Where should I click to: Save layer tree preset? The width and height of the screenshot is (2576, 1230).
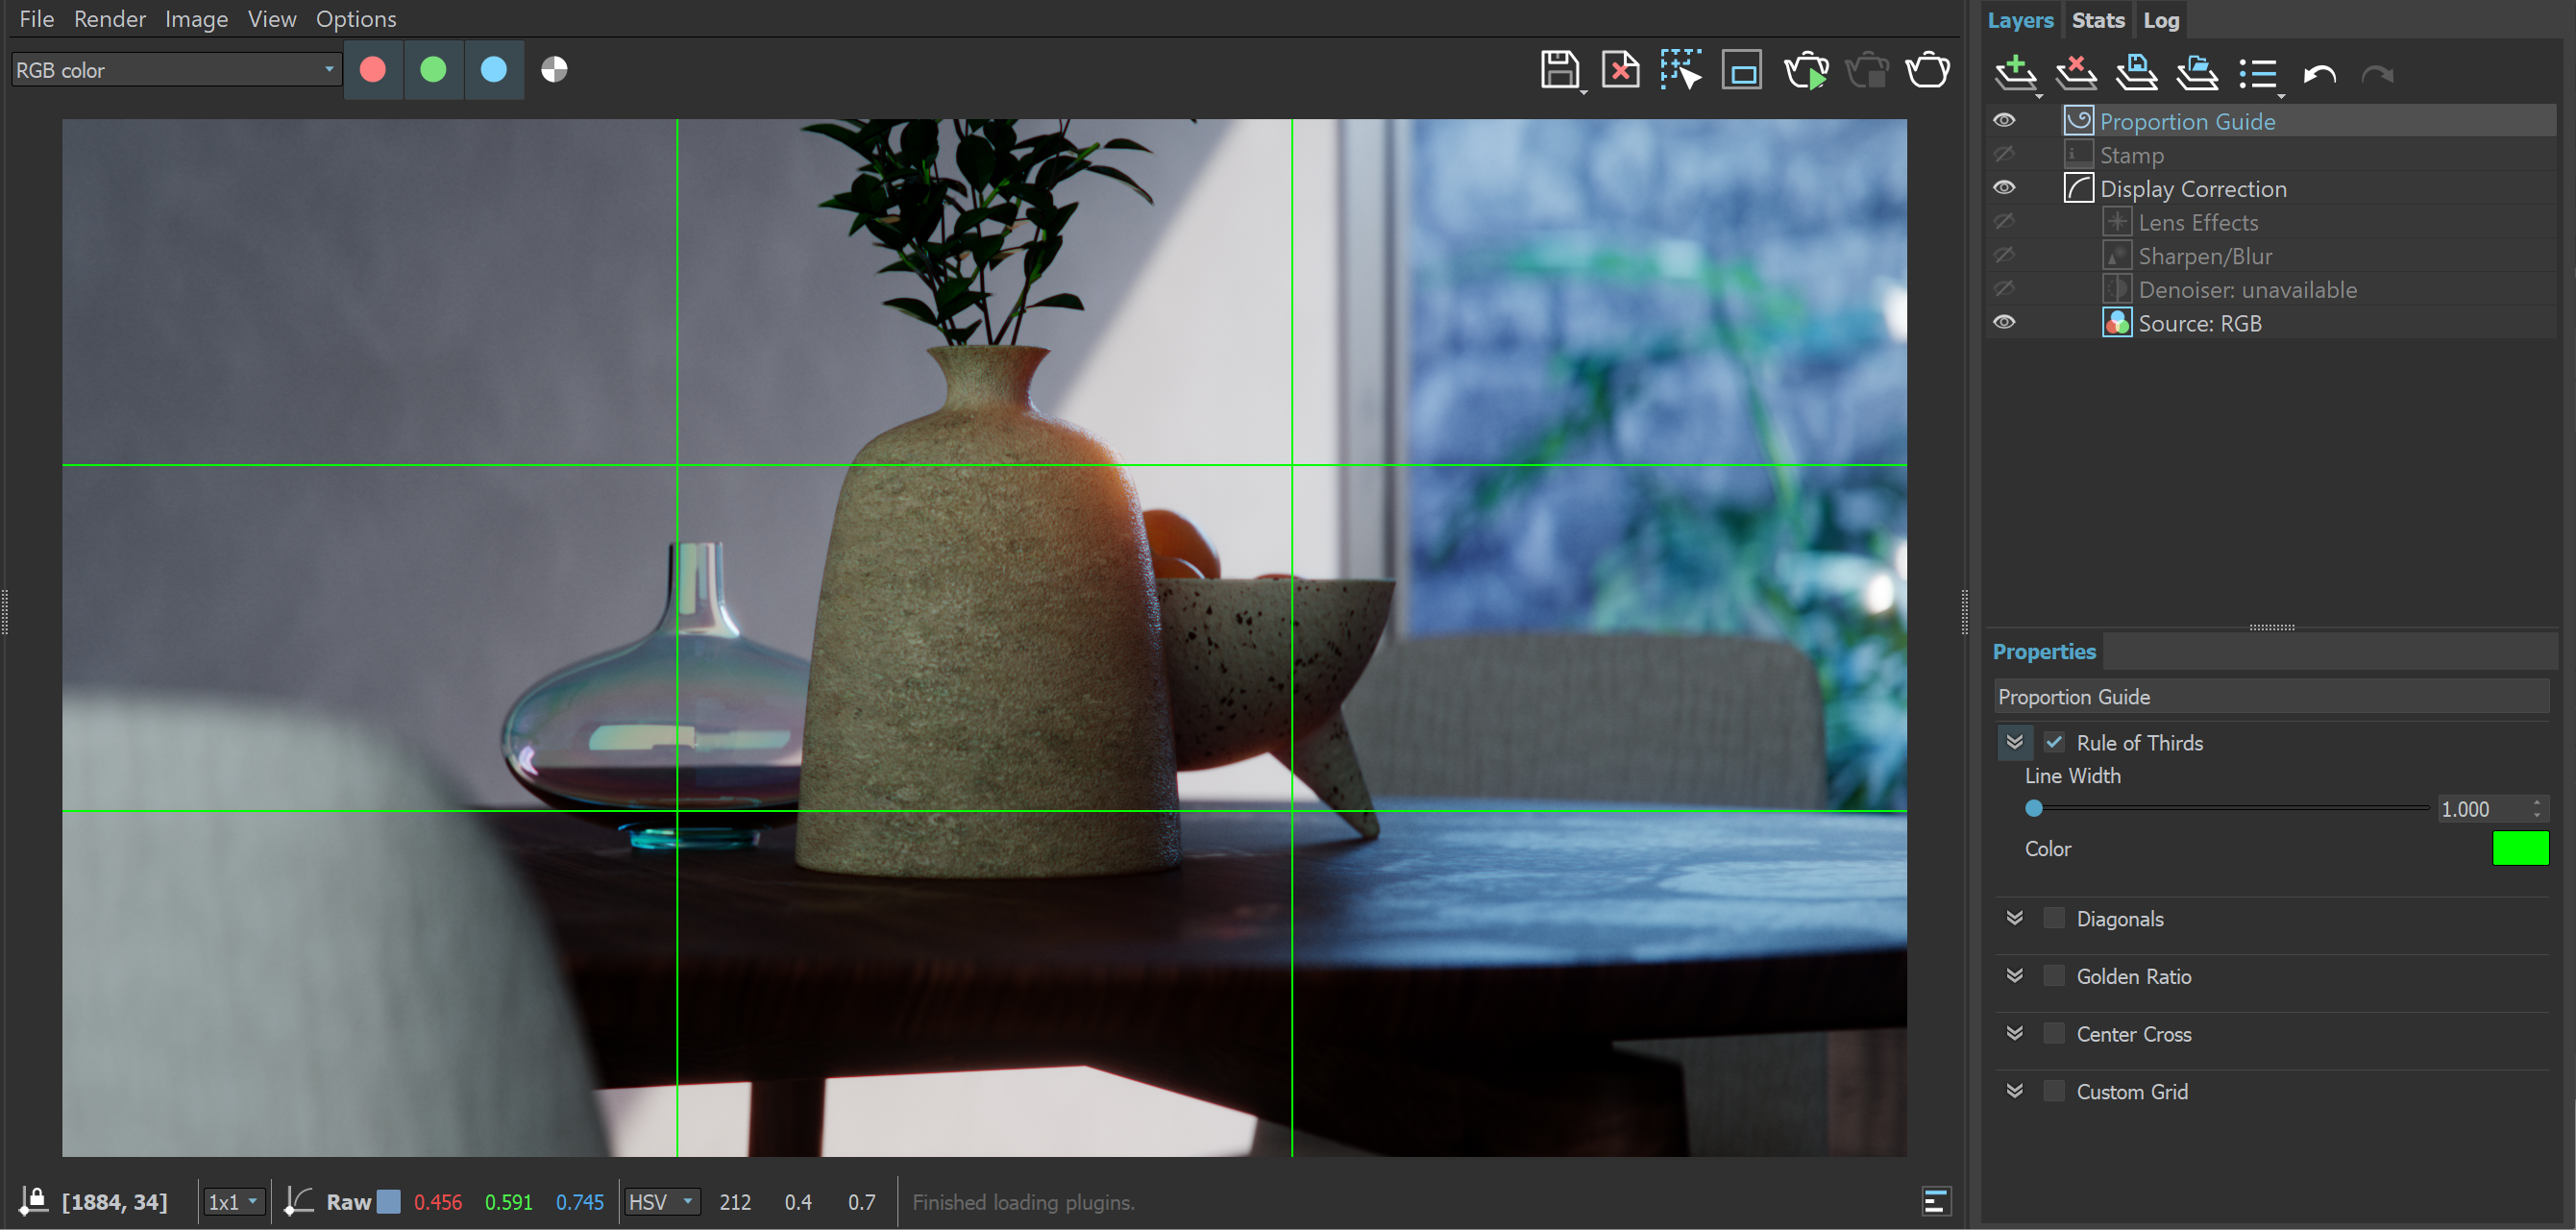2137,74
